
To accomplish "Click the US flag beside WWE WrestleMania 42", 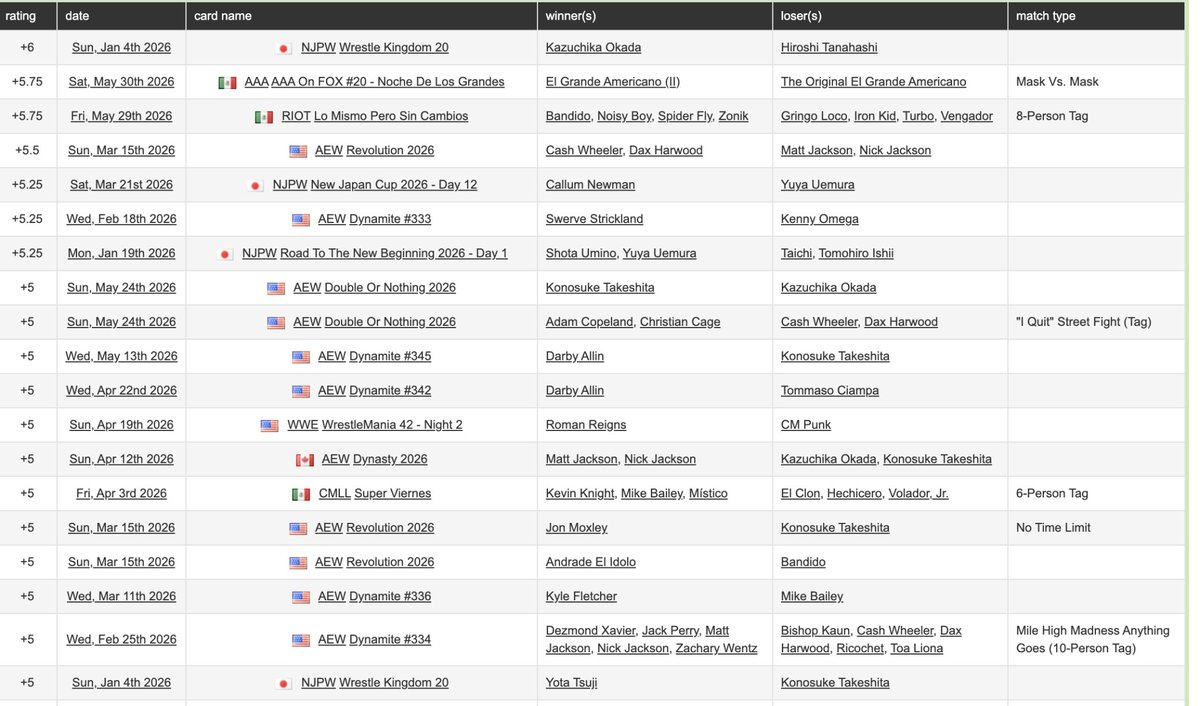I will click(269, 425).
